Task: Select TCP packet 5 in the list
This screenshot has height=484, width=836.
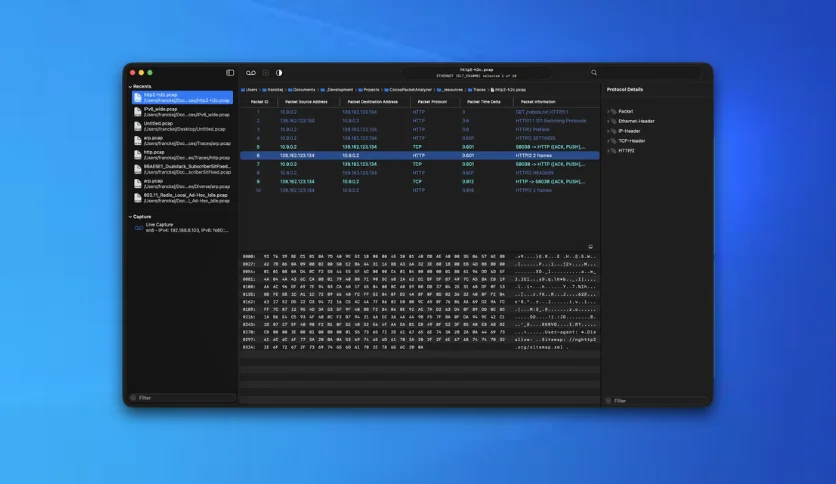Action: tap(420, 147)
